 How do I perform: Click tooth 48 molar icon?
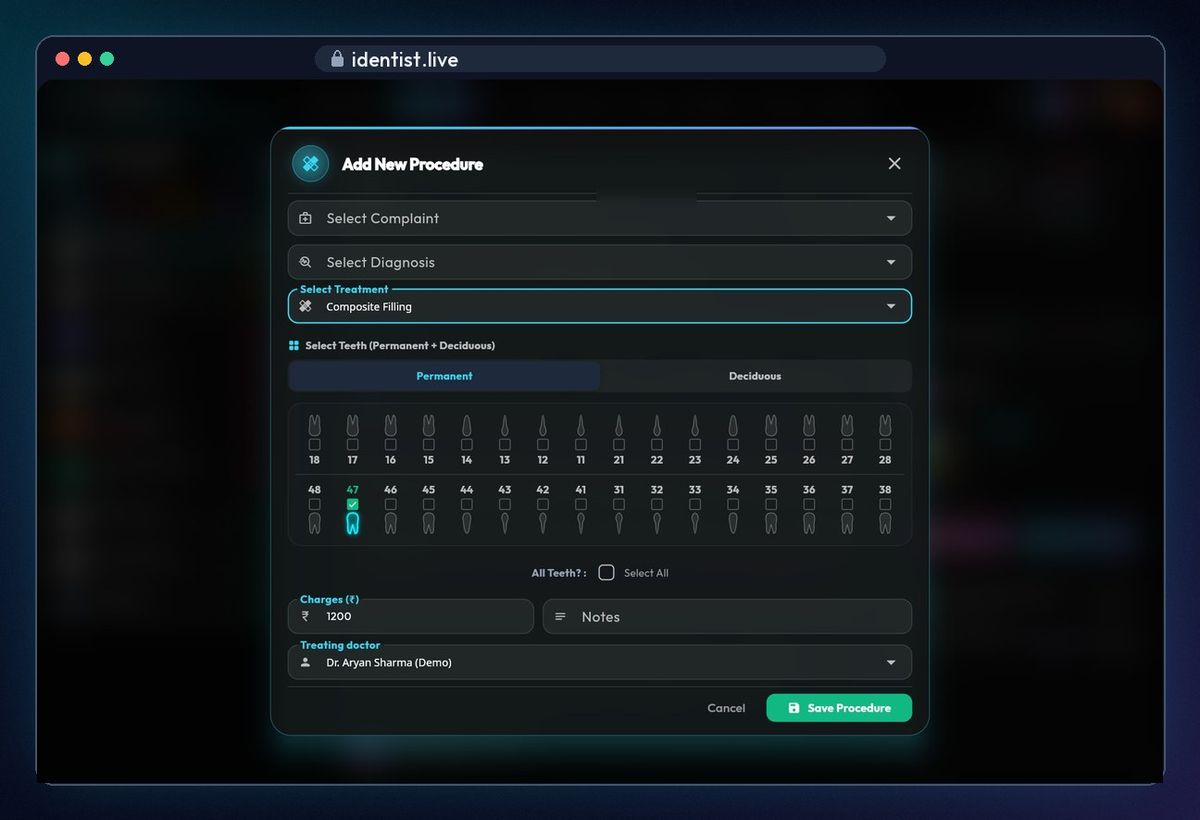pos(315,523)
